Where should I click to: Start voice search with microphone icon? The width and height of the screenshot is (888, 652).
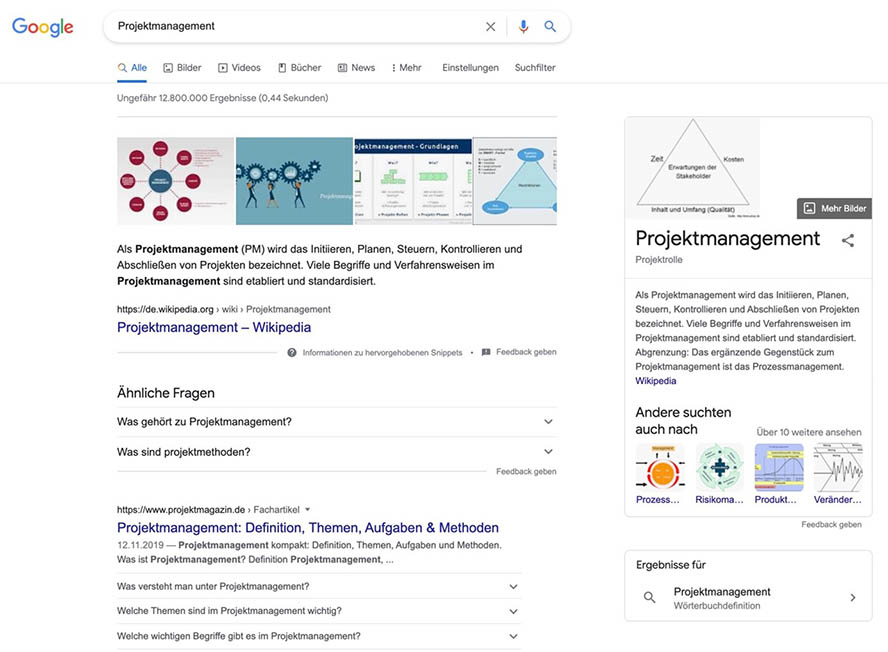(523, 27)
